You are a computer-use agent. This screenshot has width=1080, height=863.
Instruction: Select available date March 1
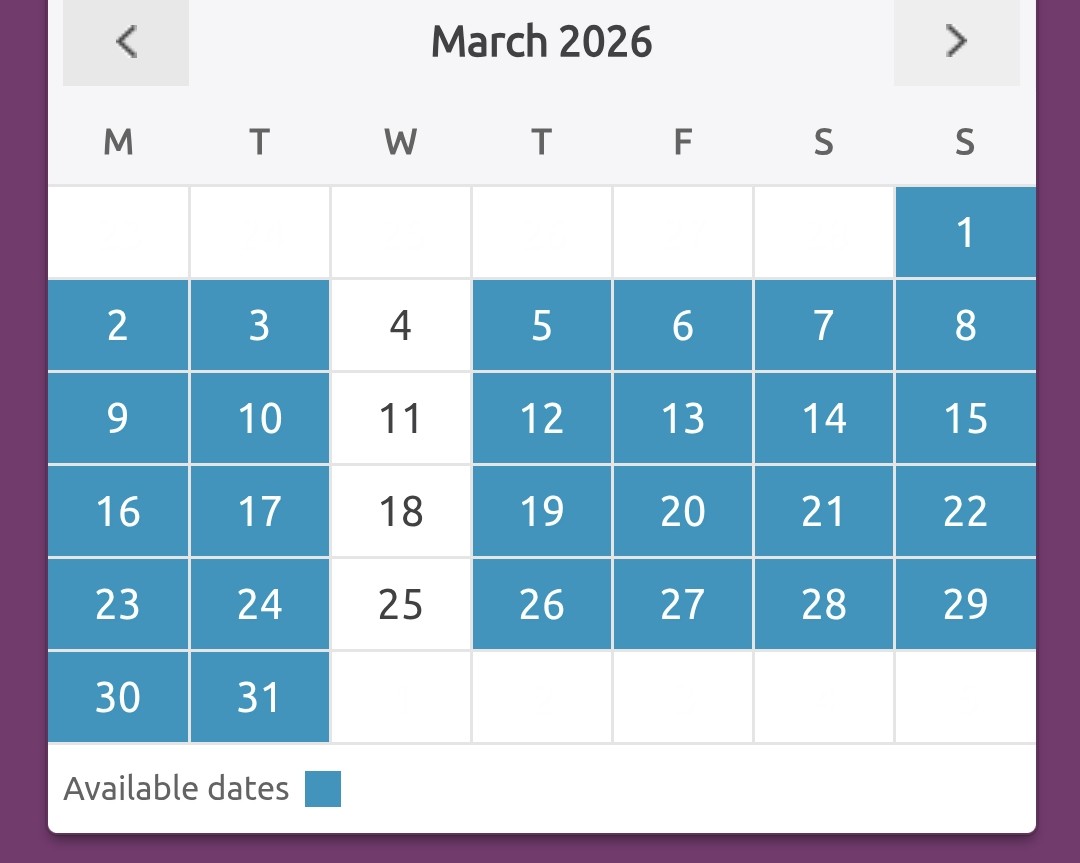coord(965,232)
